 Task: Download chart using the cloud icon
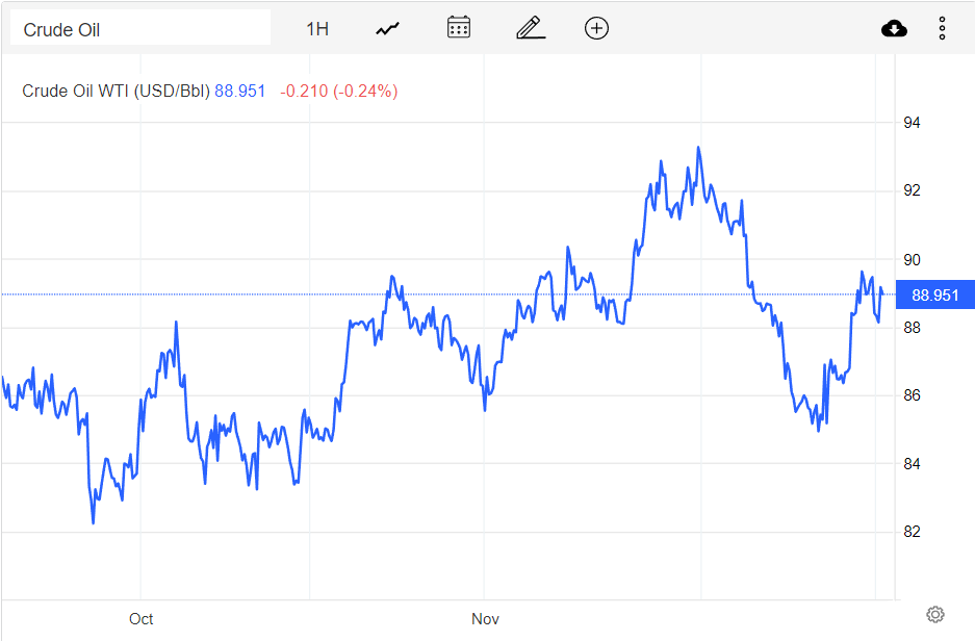(x=894, y=28)
